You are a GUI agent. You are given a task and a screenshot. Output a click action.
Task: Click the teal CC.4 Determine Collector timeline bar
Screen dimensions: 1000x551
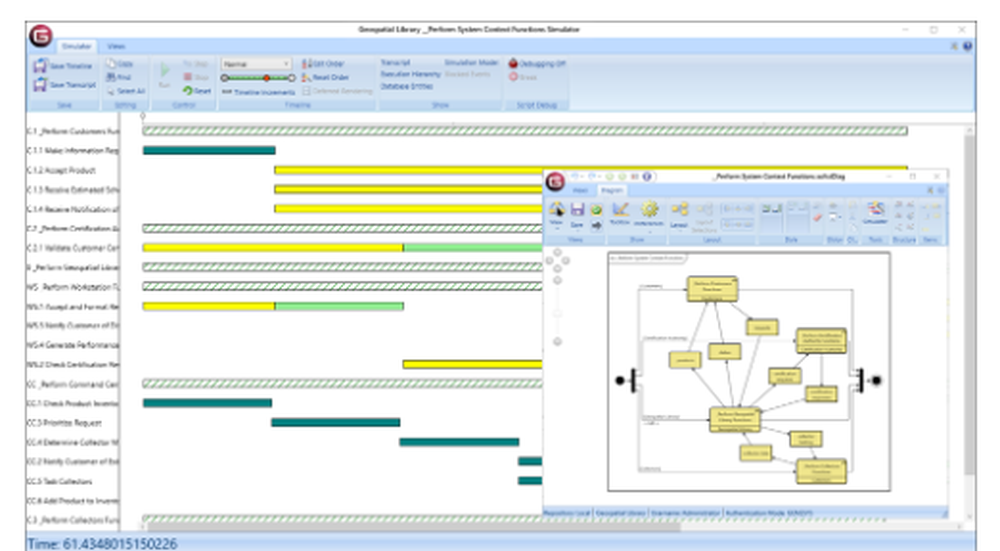pos(459,442)
